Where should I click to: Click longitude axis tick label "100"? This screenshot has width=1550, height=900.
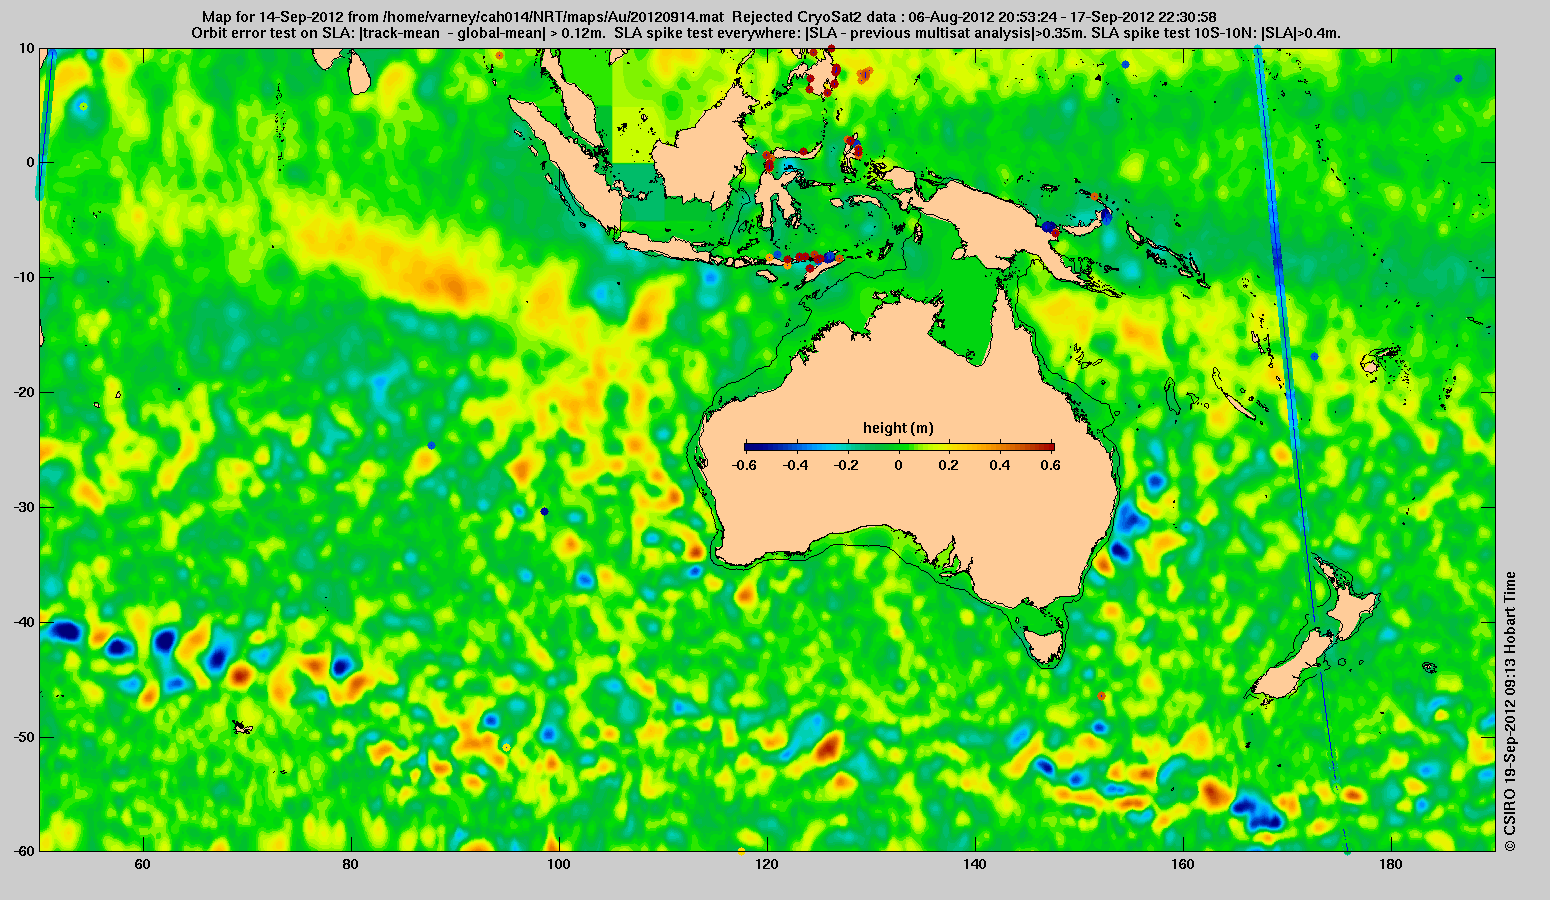[558, 864]
